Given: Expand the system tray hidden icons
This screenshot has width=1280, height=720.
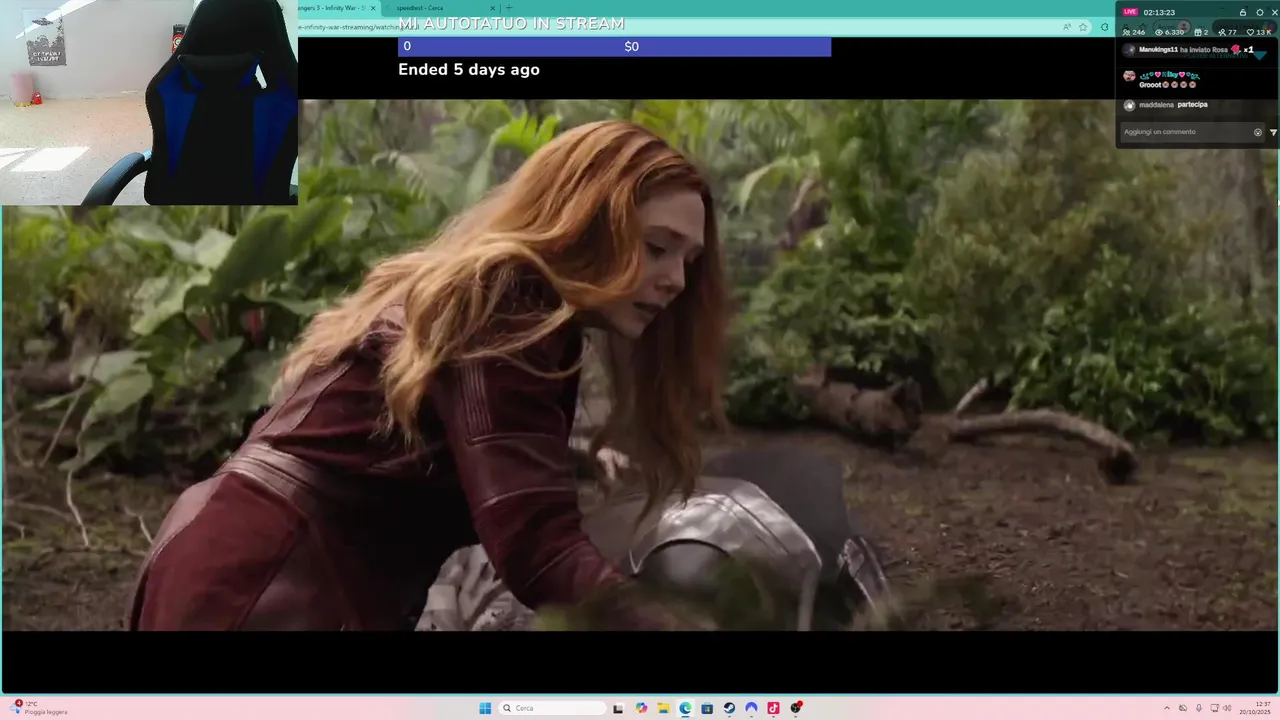Looking at the screenshot, I should pos(1166,708).
